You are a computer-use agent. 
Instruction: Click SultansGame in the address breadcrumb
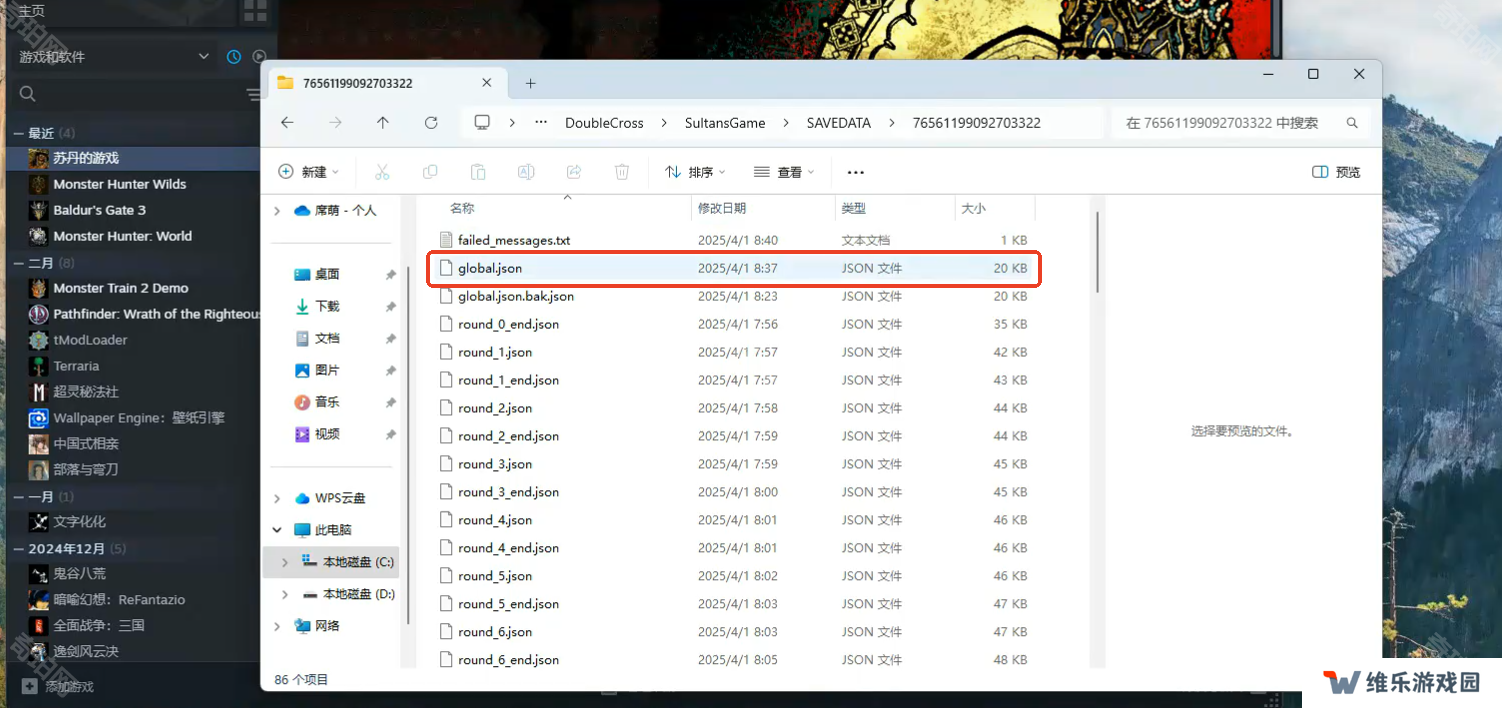pos(725,123)
